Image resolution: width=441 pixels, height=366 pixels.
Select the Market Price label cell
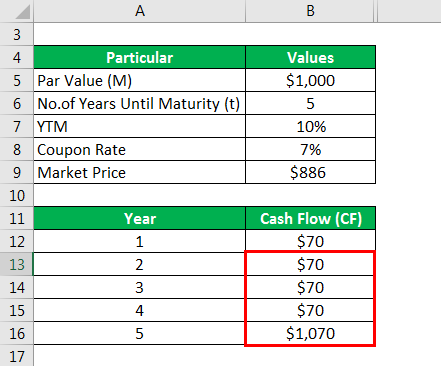[x=140, y=172]
